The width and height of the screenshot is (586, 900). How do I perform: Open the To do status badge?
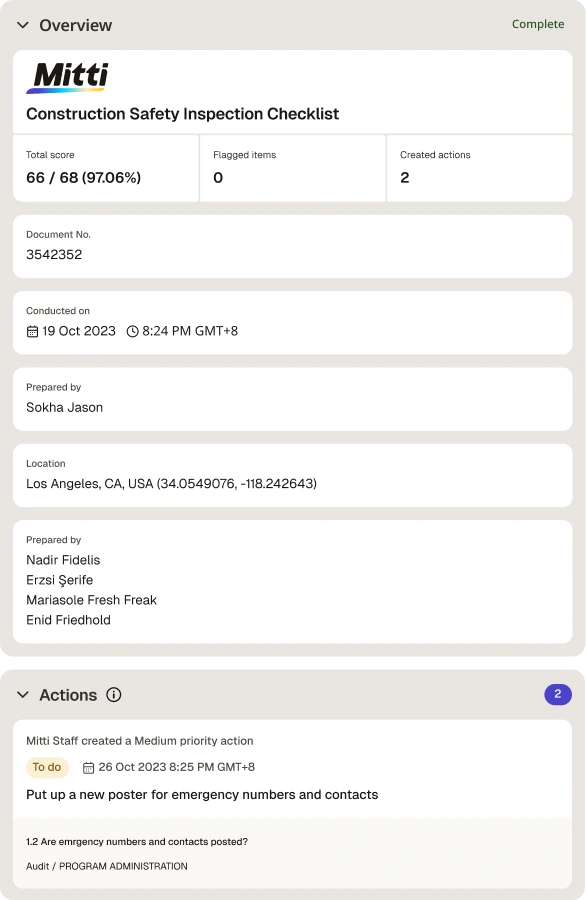click(x=47, y=767)
